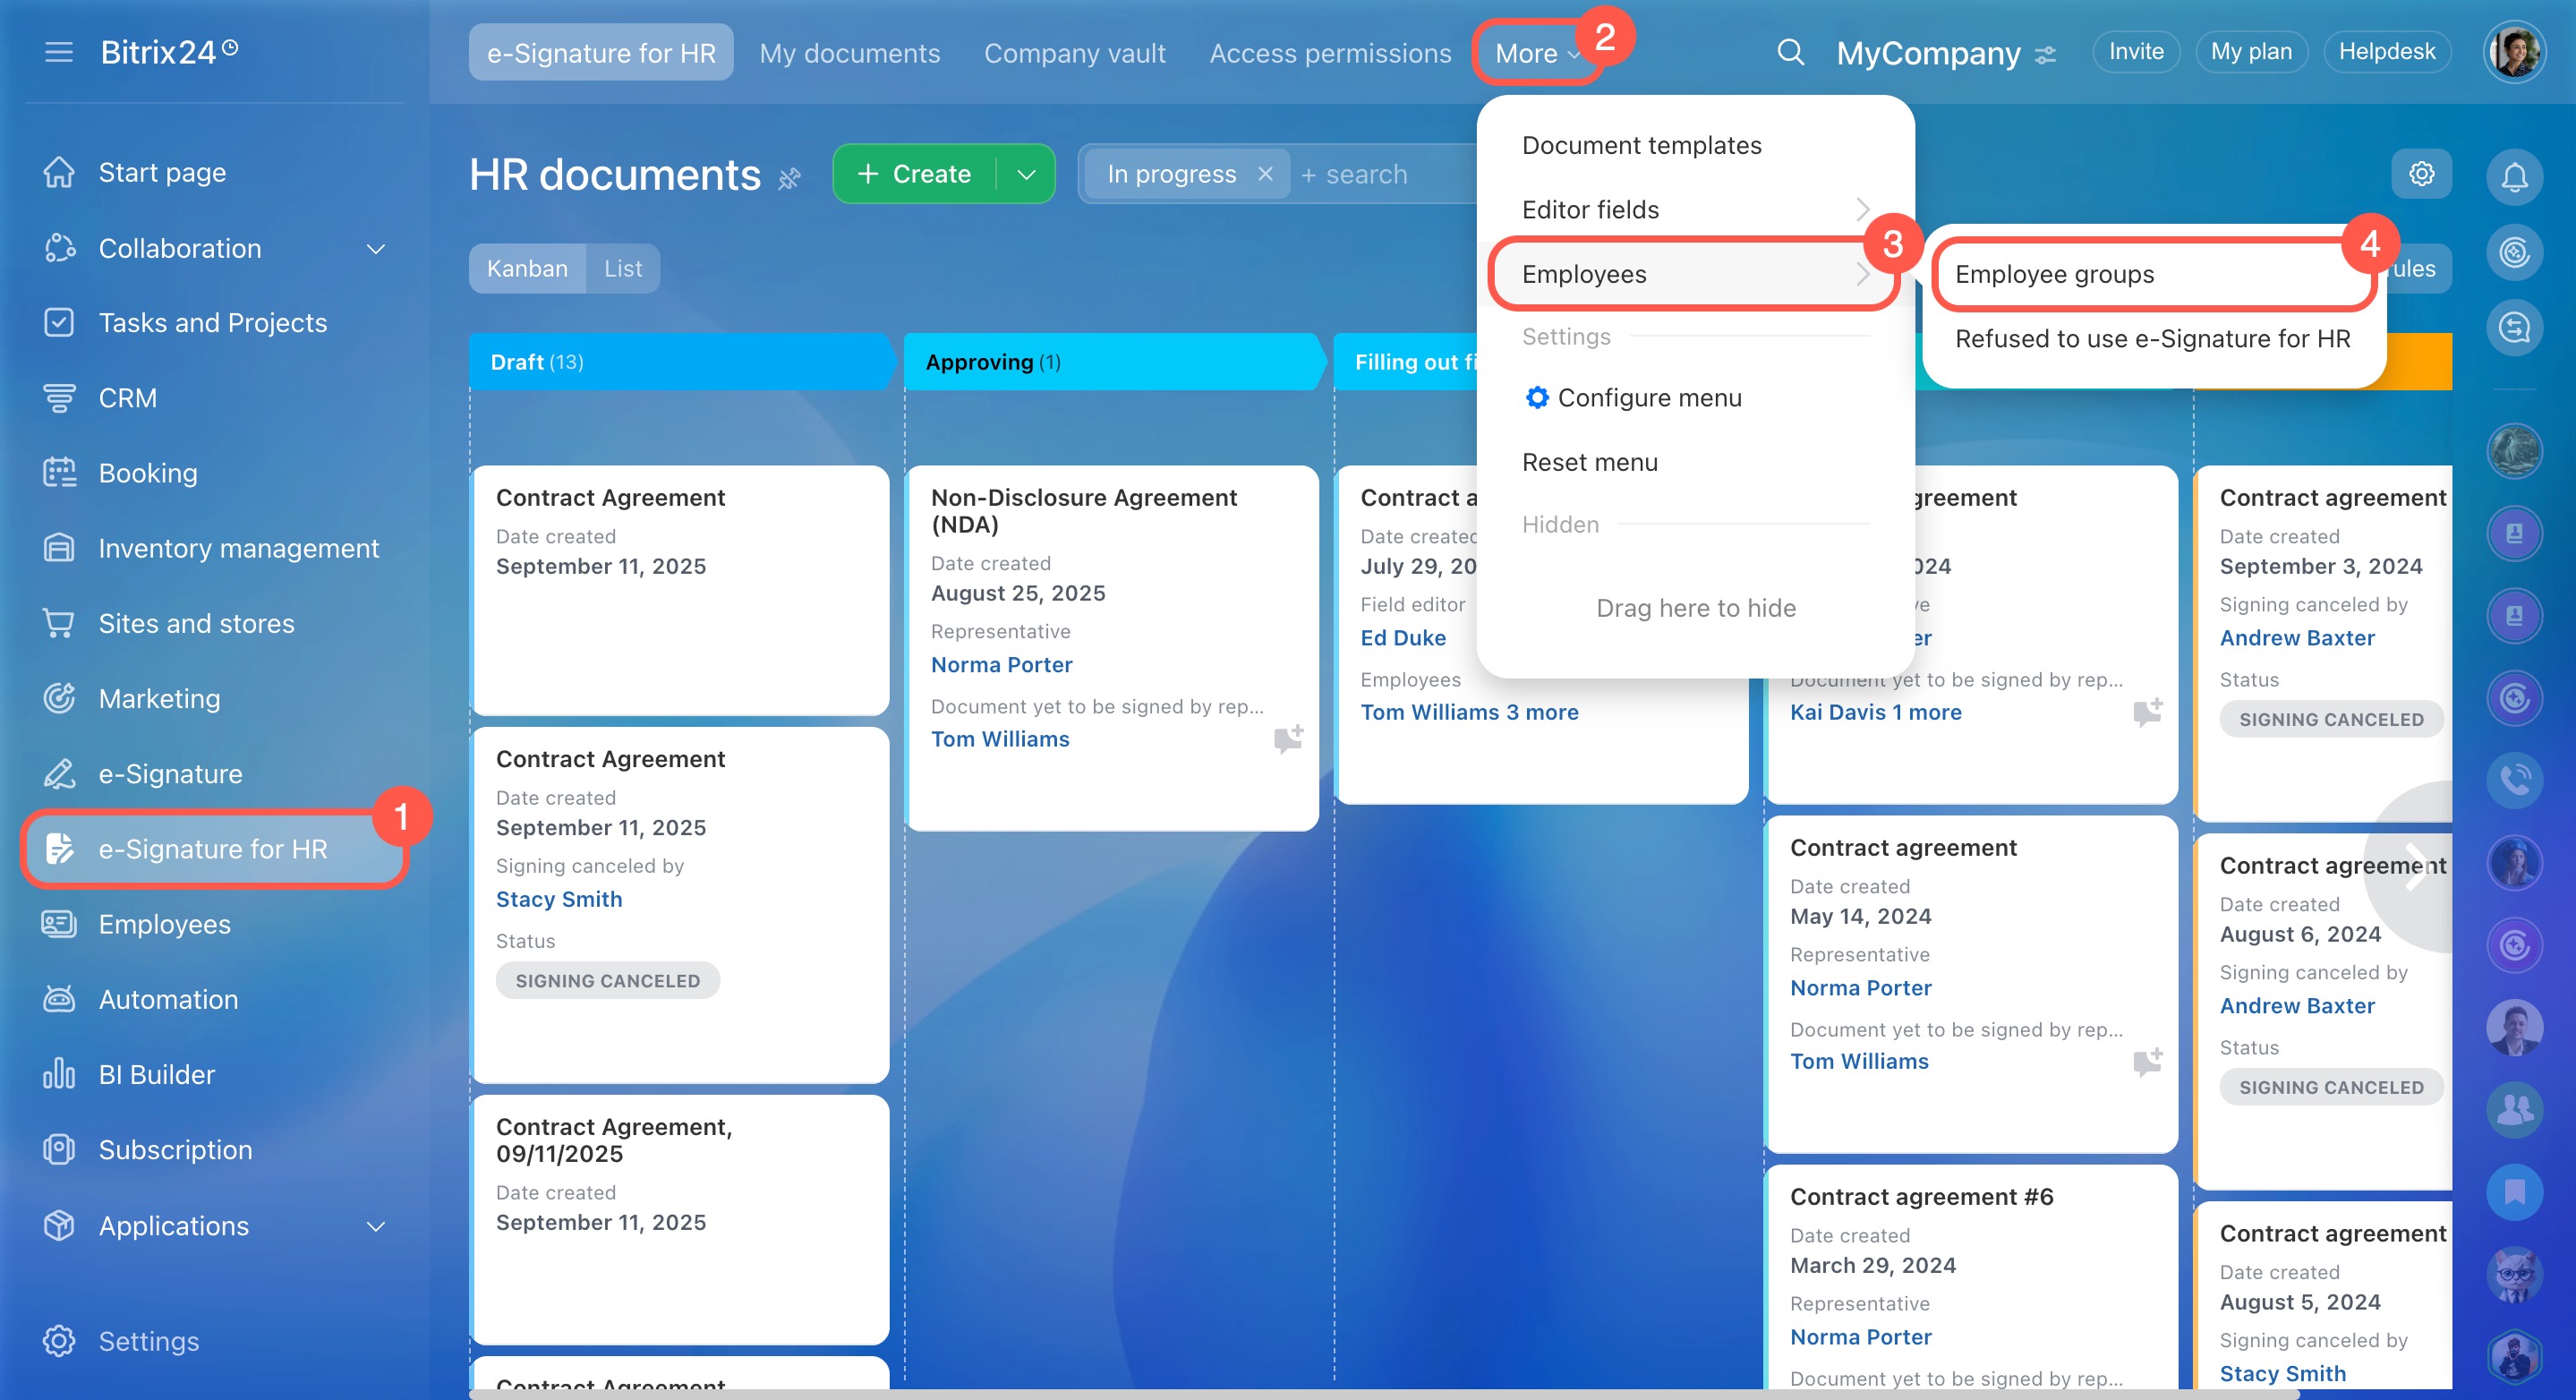The width and height of the screenshot is (2576, 1400).
Task: Click Andrew Baxter link, September 3 card
Action: (x=2296, y=637)
